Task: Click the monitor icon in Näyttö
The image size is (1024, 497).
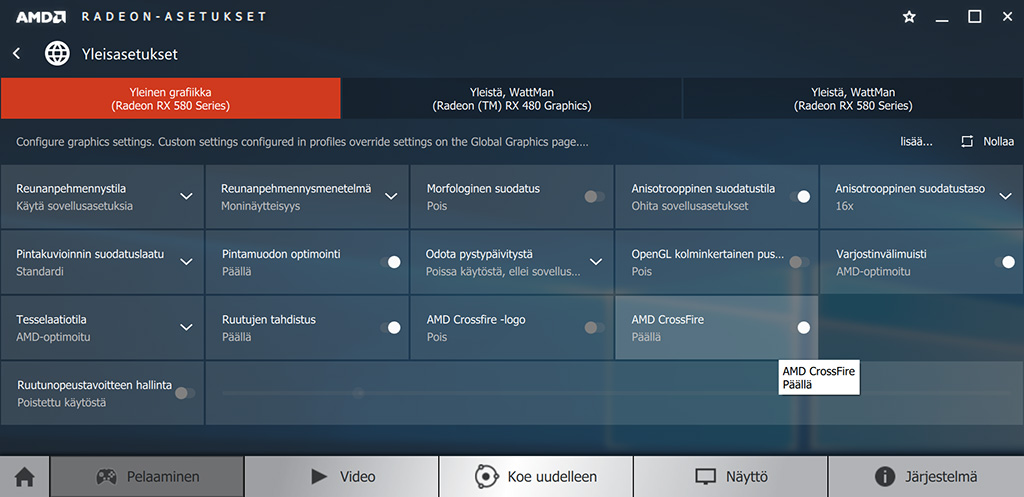Action: pos(705,477)
